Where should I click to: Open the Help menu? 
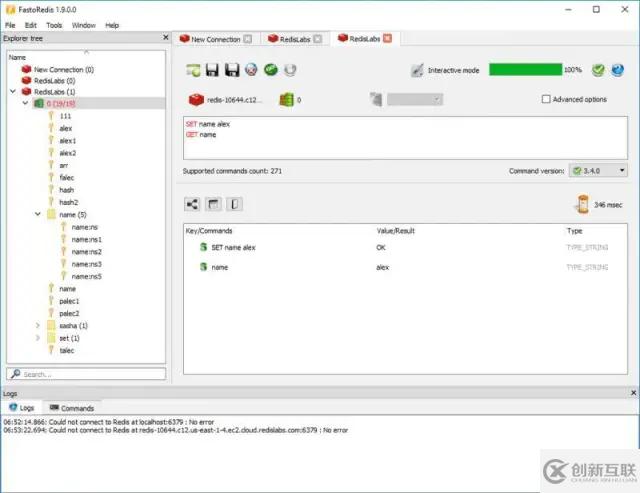click(x=112, y=25)
